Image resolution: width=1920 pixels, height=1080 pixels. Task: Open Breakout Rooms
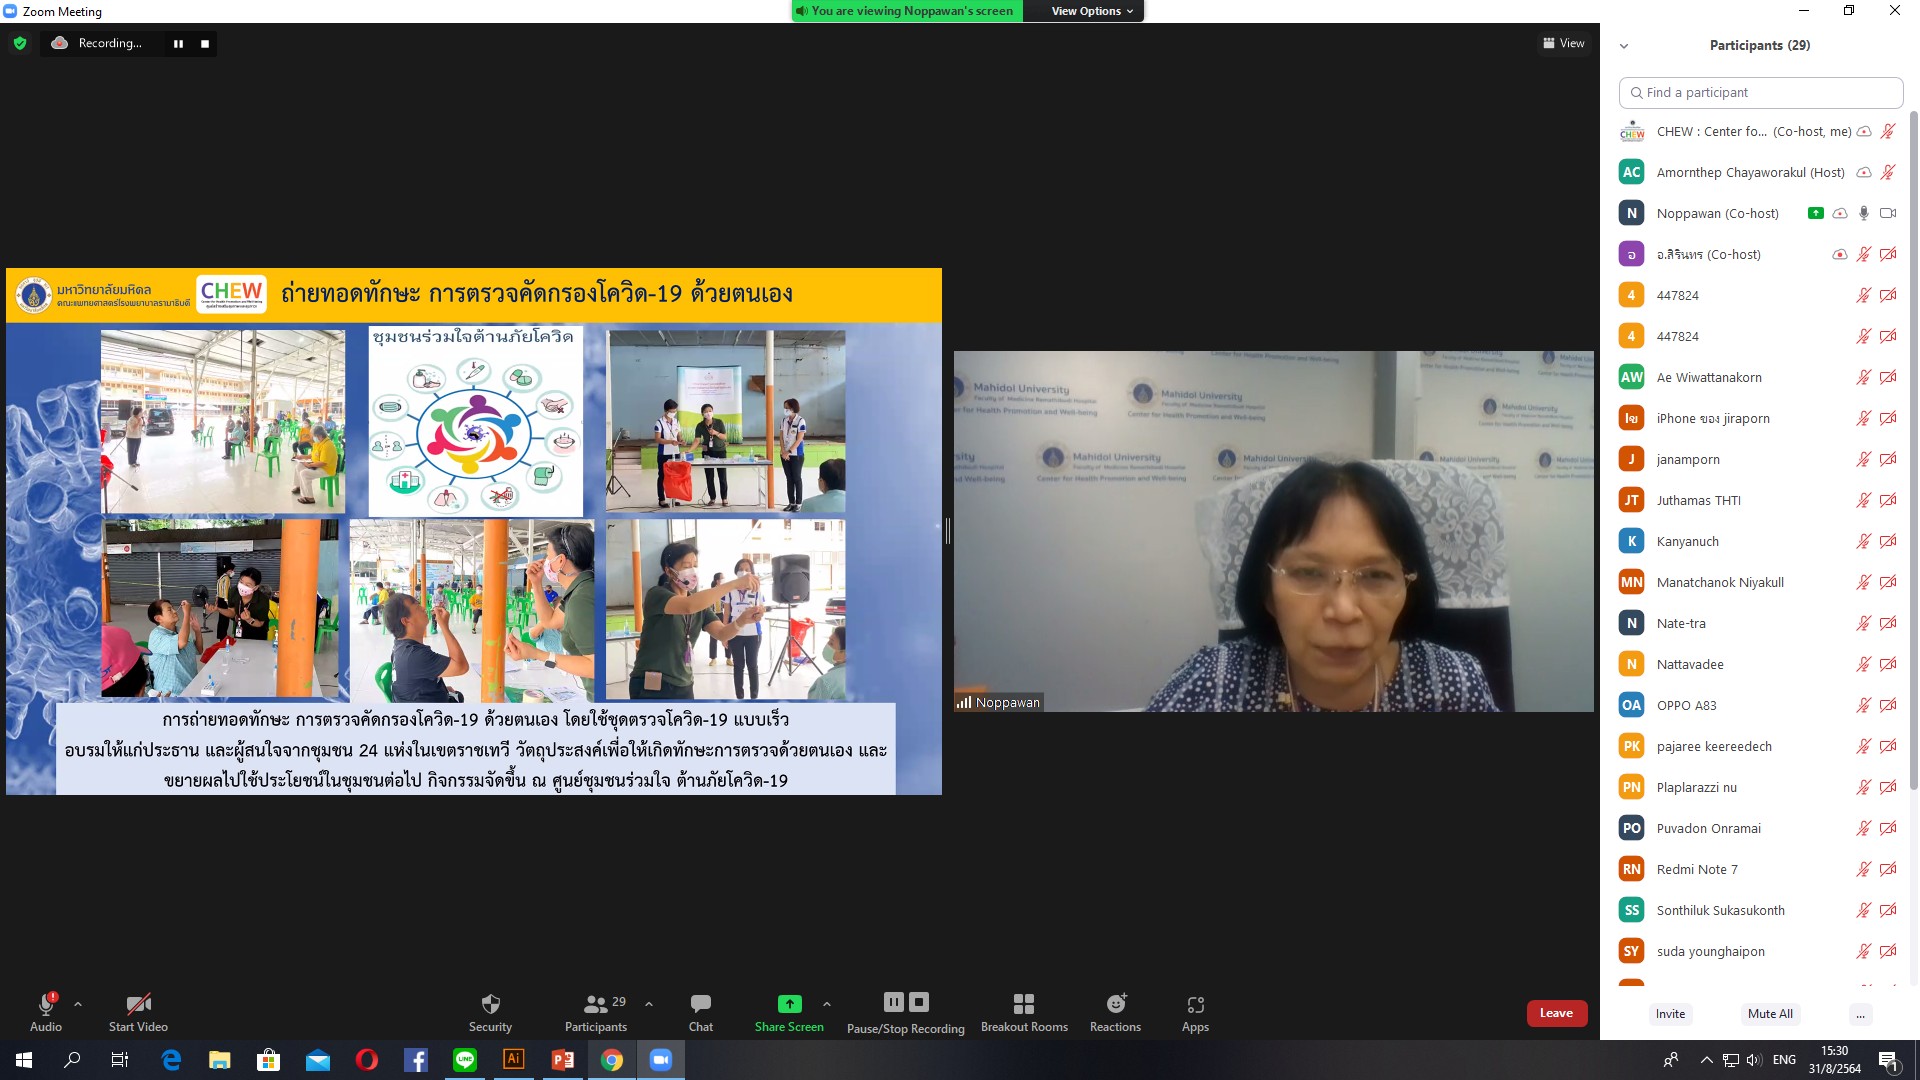1024,1012
